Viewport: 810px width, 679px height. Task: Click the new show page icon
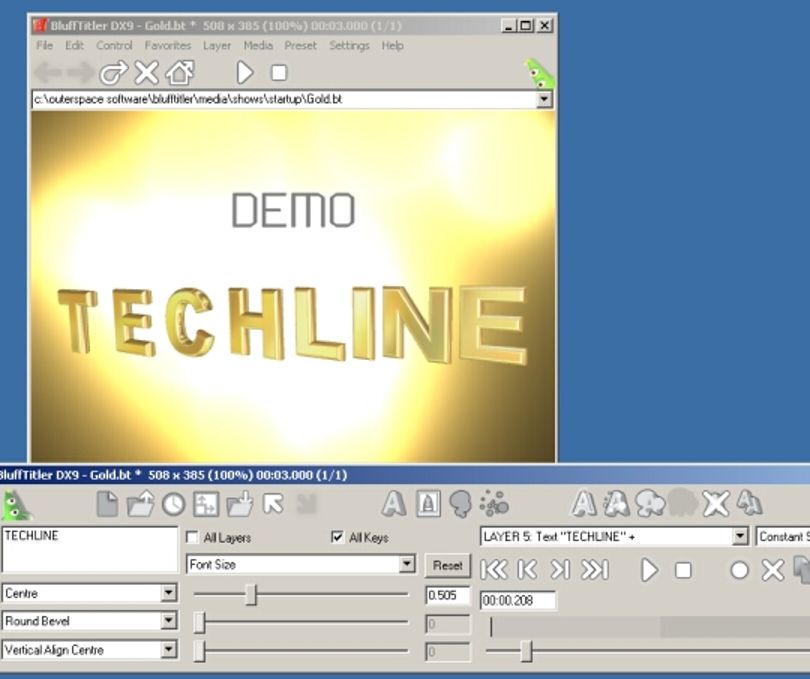pos(107,504)
